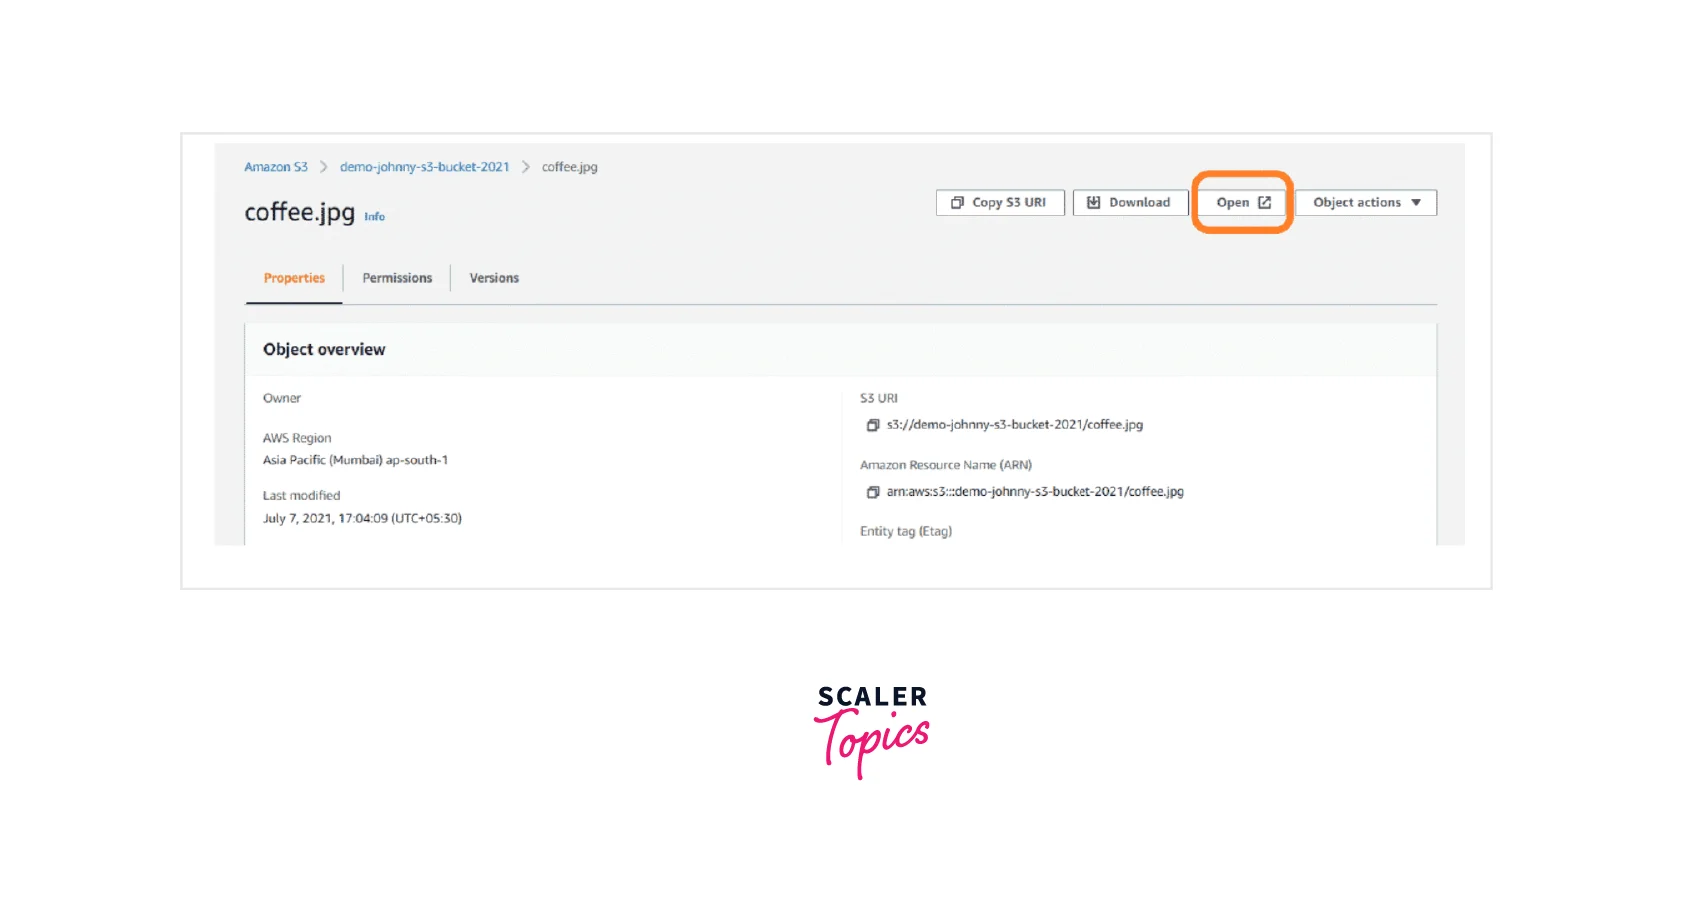
Task: Open demo-johnny-s3-bucket-2021 breadcrumb link
Action: click(424, 167)
